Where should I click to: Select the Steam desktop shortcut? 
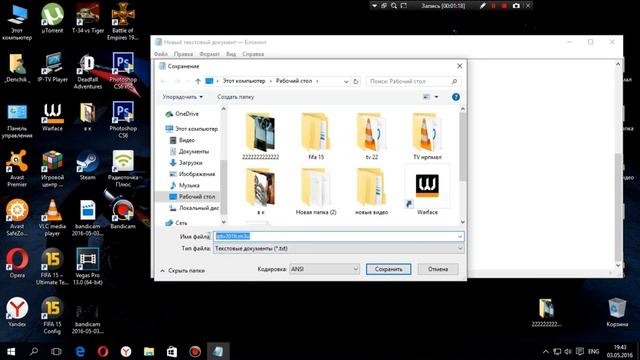click(87, 165)
